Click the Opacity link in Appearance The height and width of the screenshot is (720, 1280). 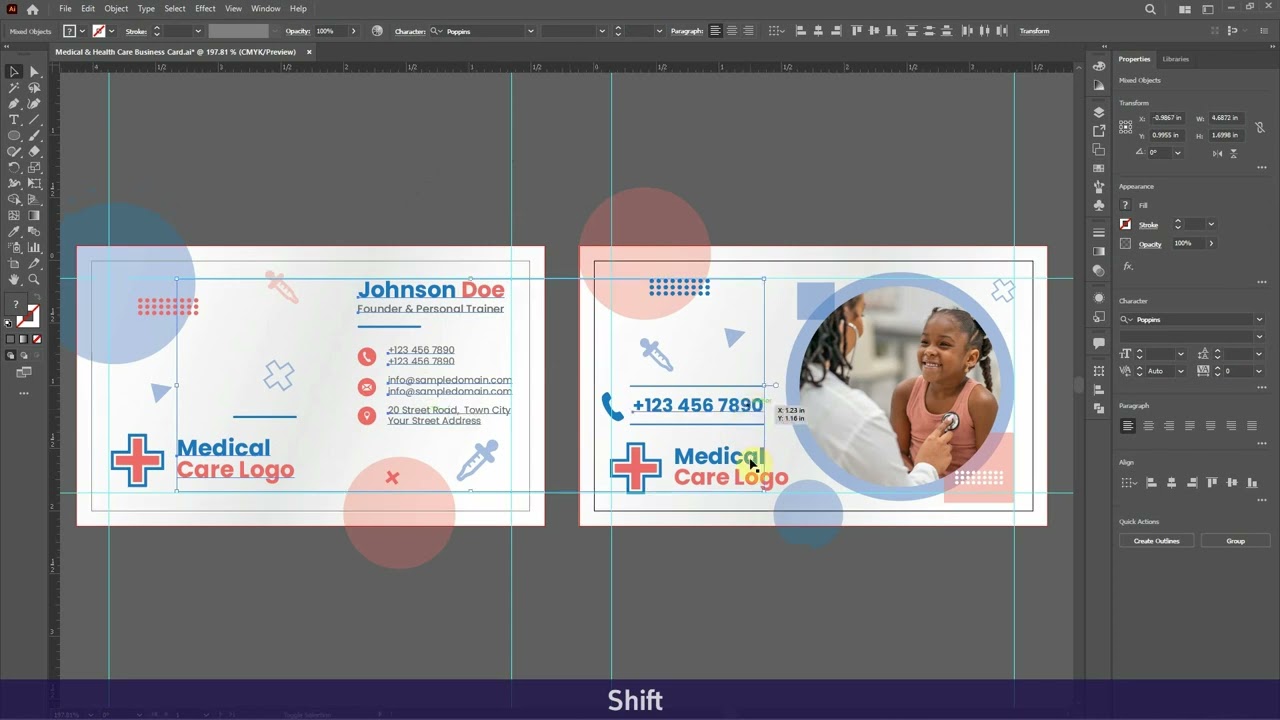pyautogui.click(x=1150, y=244)
